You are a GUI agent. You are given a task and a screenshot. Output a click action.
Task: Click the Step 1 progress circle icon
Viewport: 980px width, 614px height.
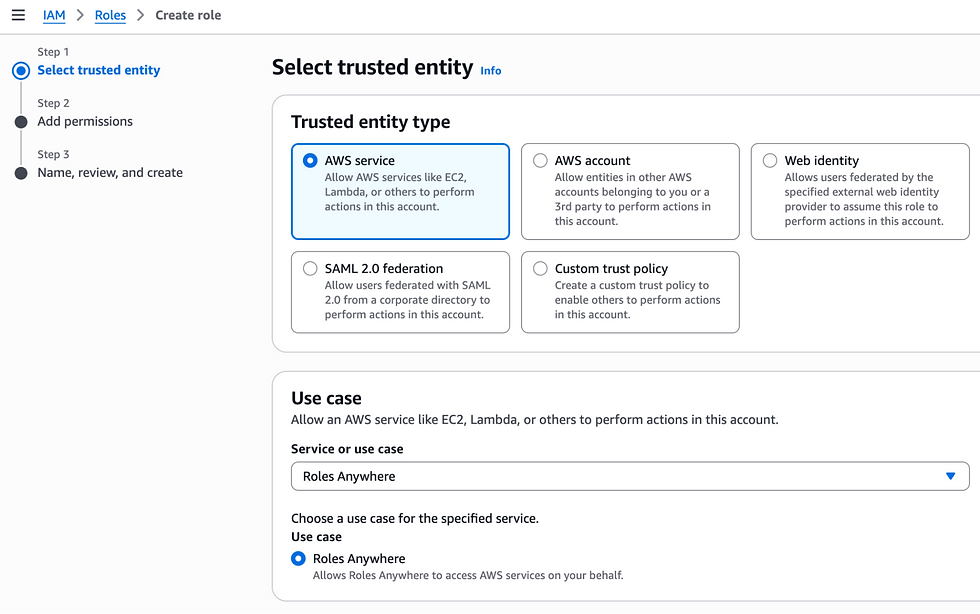[x=21, y=71]
